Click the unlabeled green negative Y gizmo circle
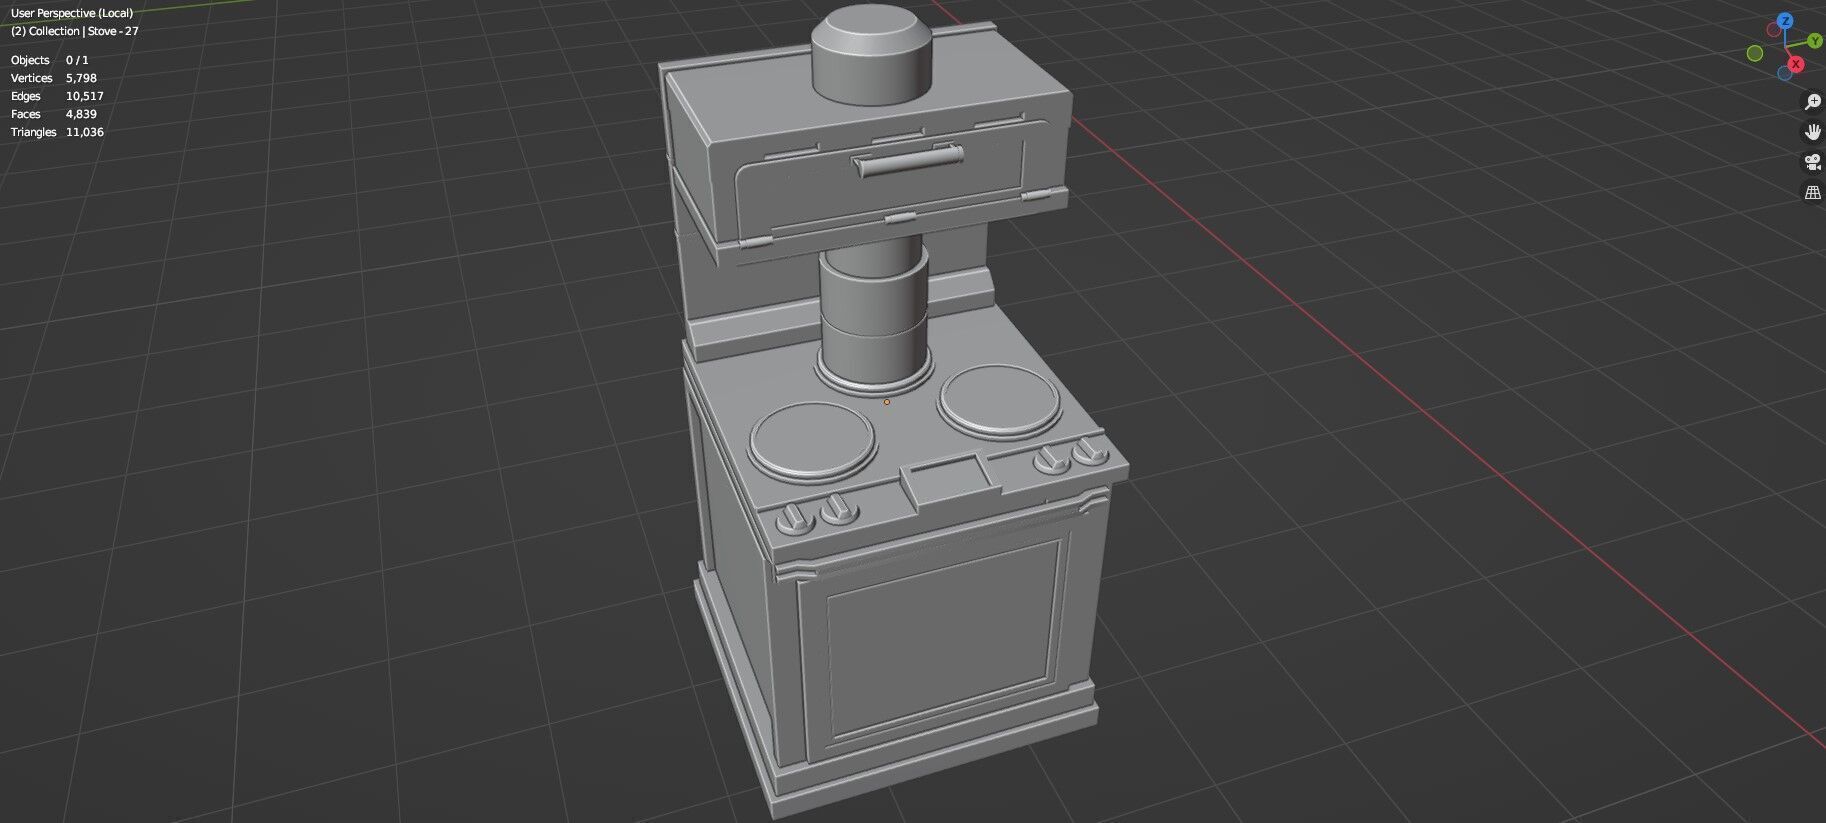Image resolution: width=1826 pixels, height=823 pixels. pyautogui.click(x=1754, y=53)
